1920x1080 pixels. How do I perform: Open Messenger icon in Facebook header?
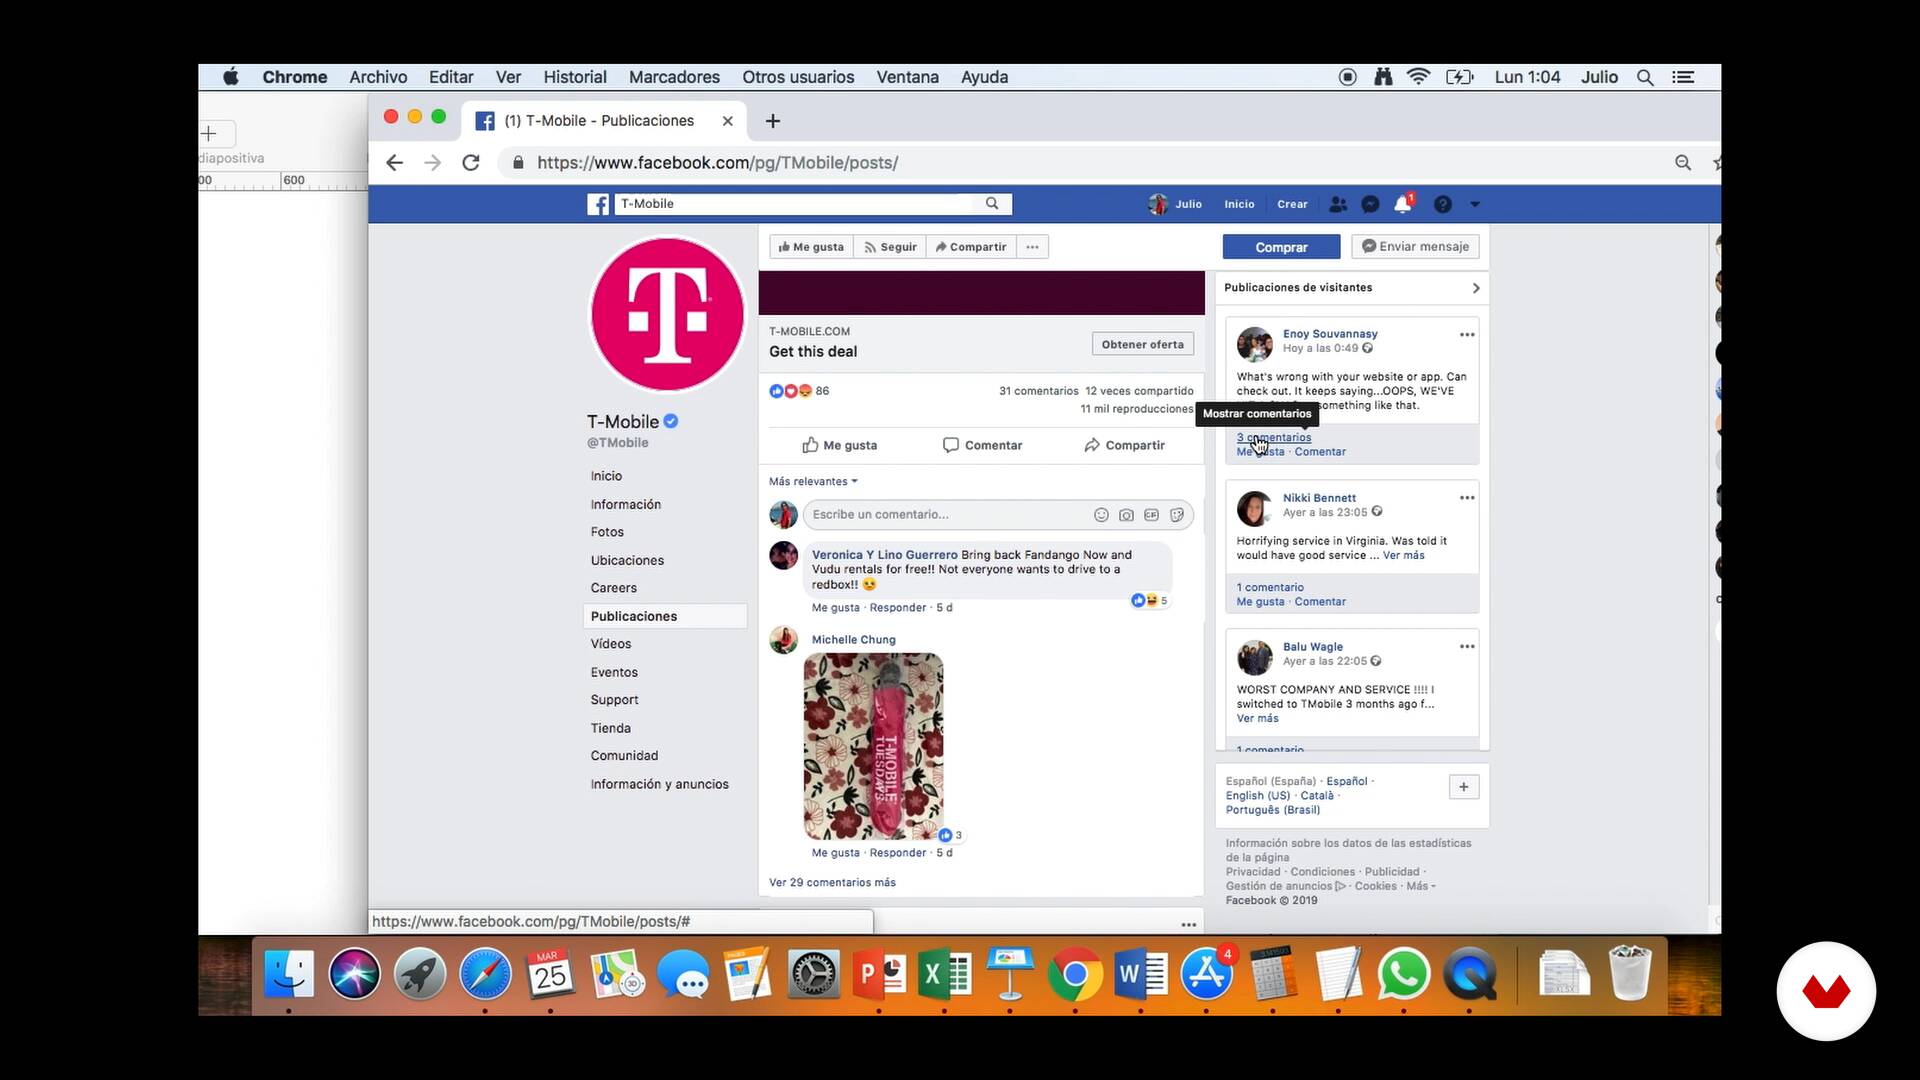point(1370,204)
